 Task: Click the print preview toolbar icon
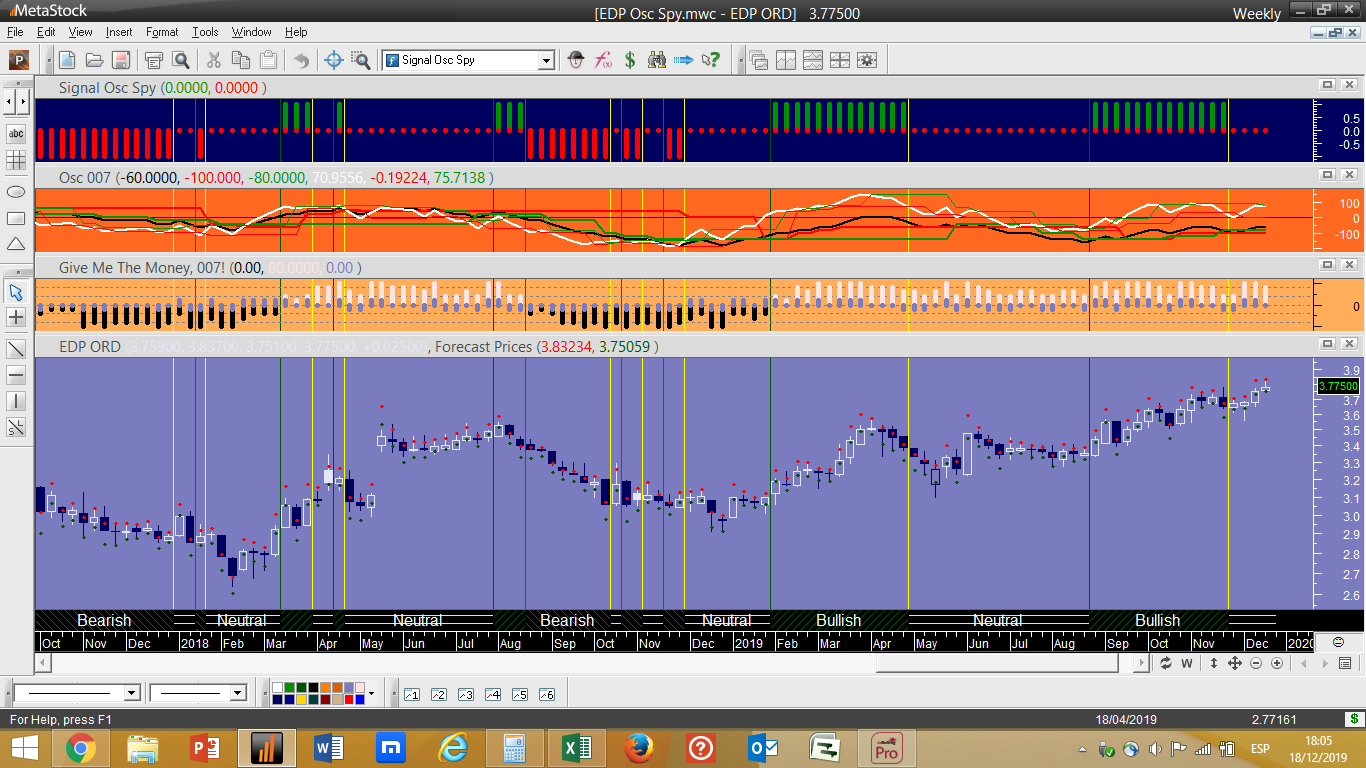[181, 60]
